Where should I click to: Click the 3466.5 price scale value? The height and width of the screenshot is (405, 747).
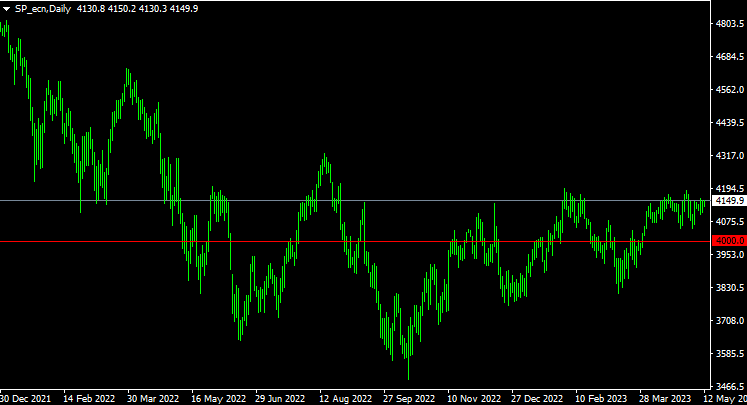coord(729,386)
